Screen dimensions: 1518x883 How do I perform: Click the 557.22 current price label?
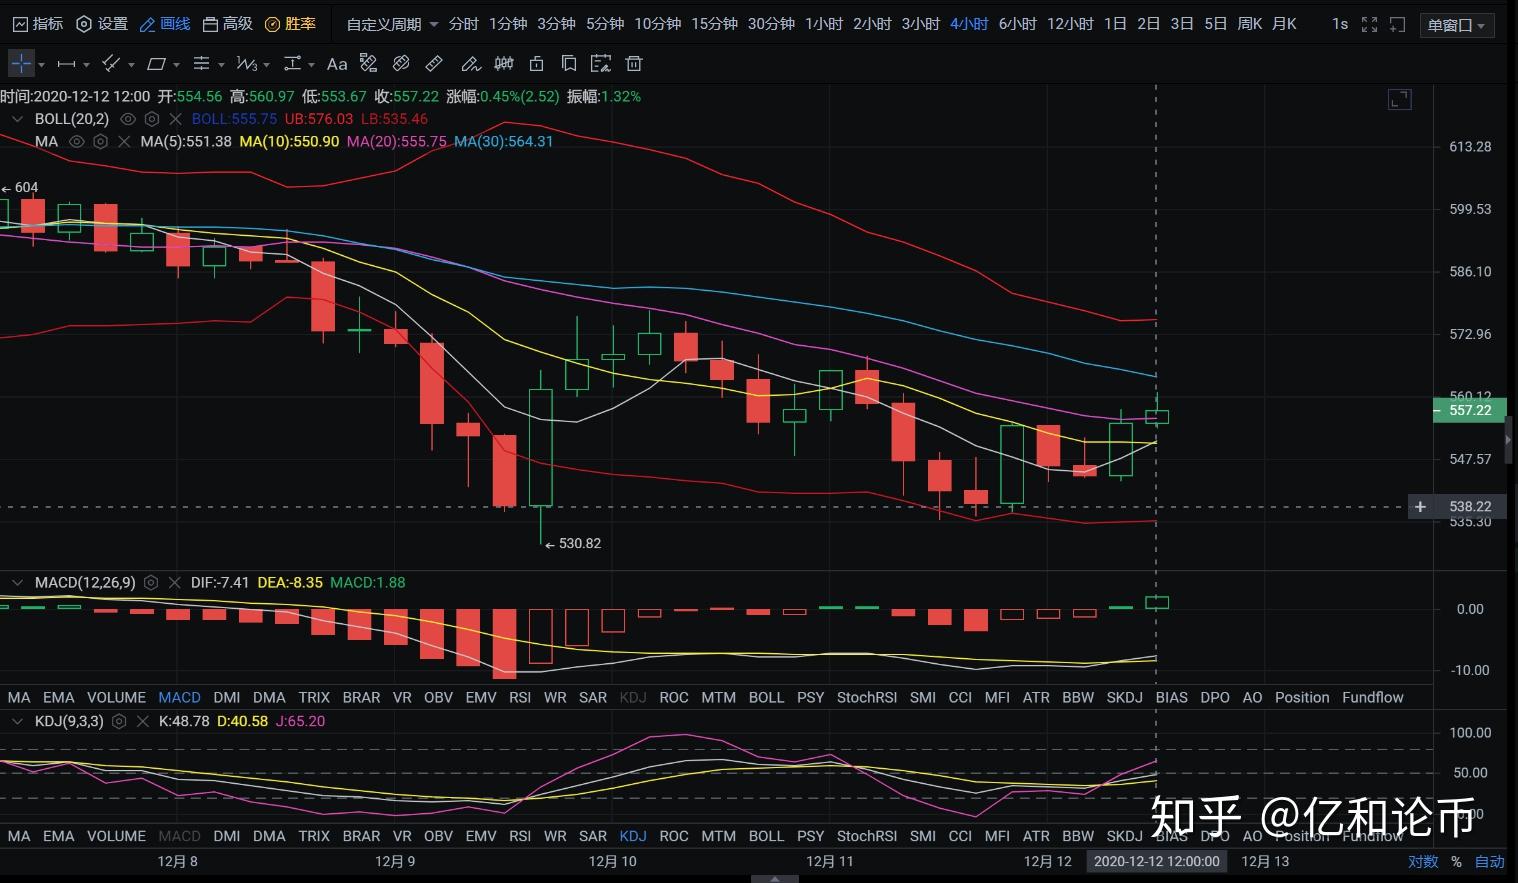click(1470, 410)
